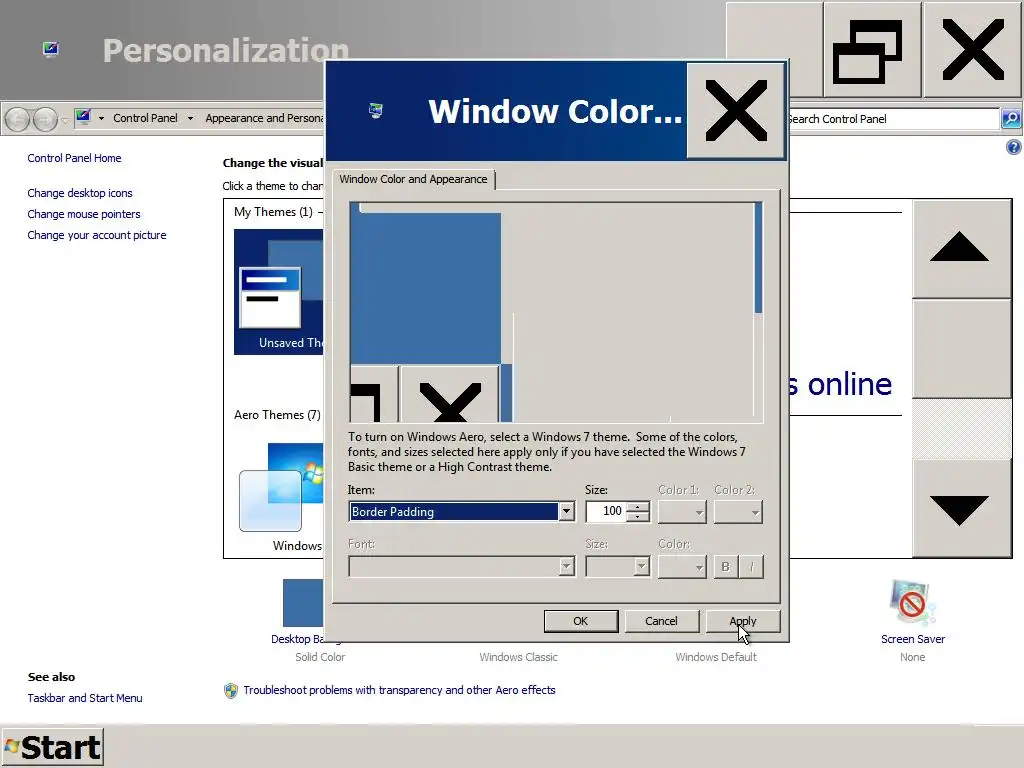
Task: Open the Item dropdown showing Border Padding
Action: point(566,511)
